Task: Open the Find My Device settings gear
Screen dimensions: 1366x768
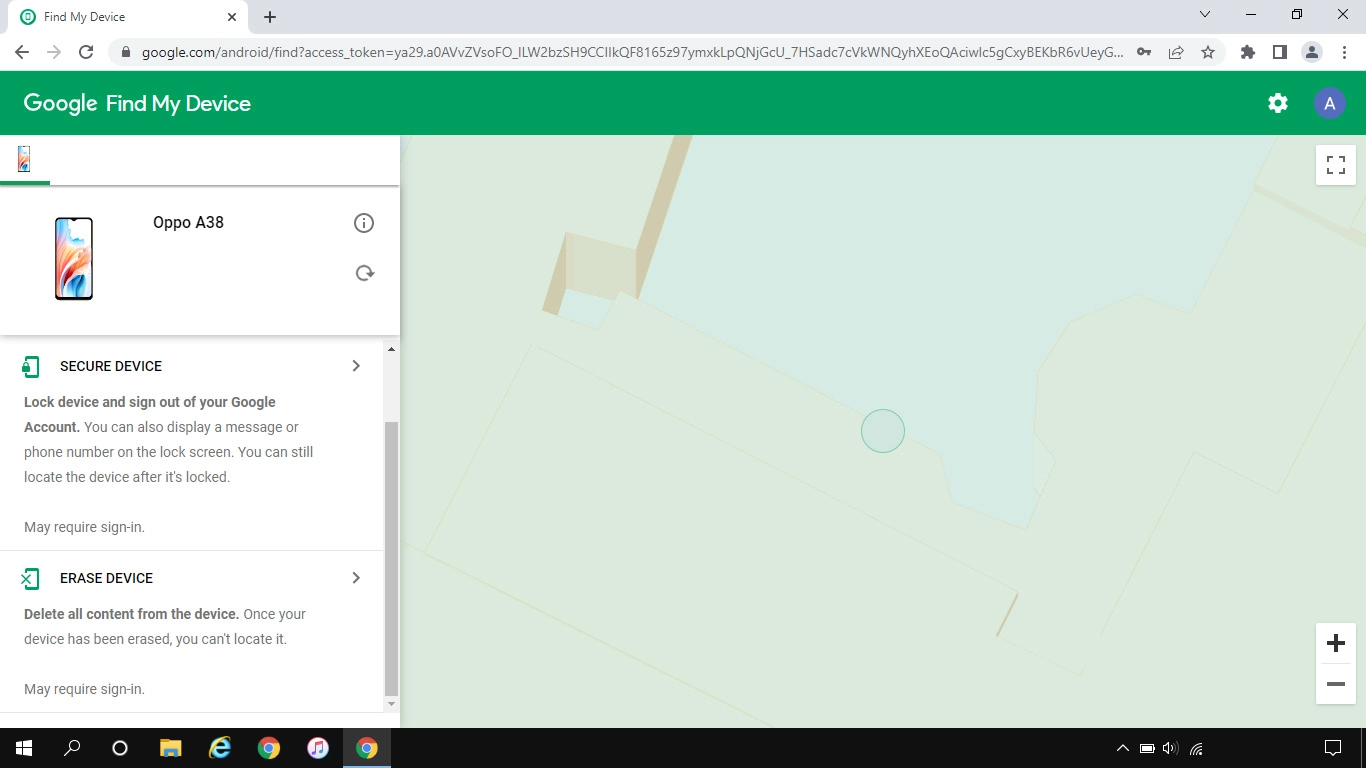Action: 1277,102
